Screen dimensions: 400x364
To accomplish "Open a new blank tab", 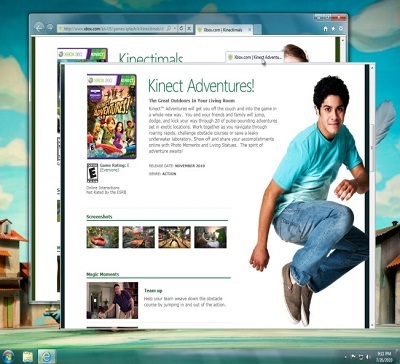I will point(258,30).
